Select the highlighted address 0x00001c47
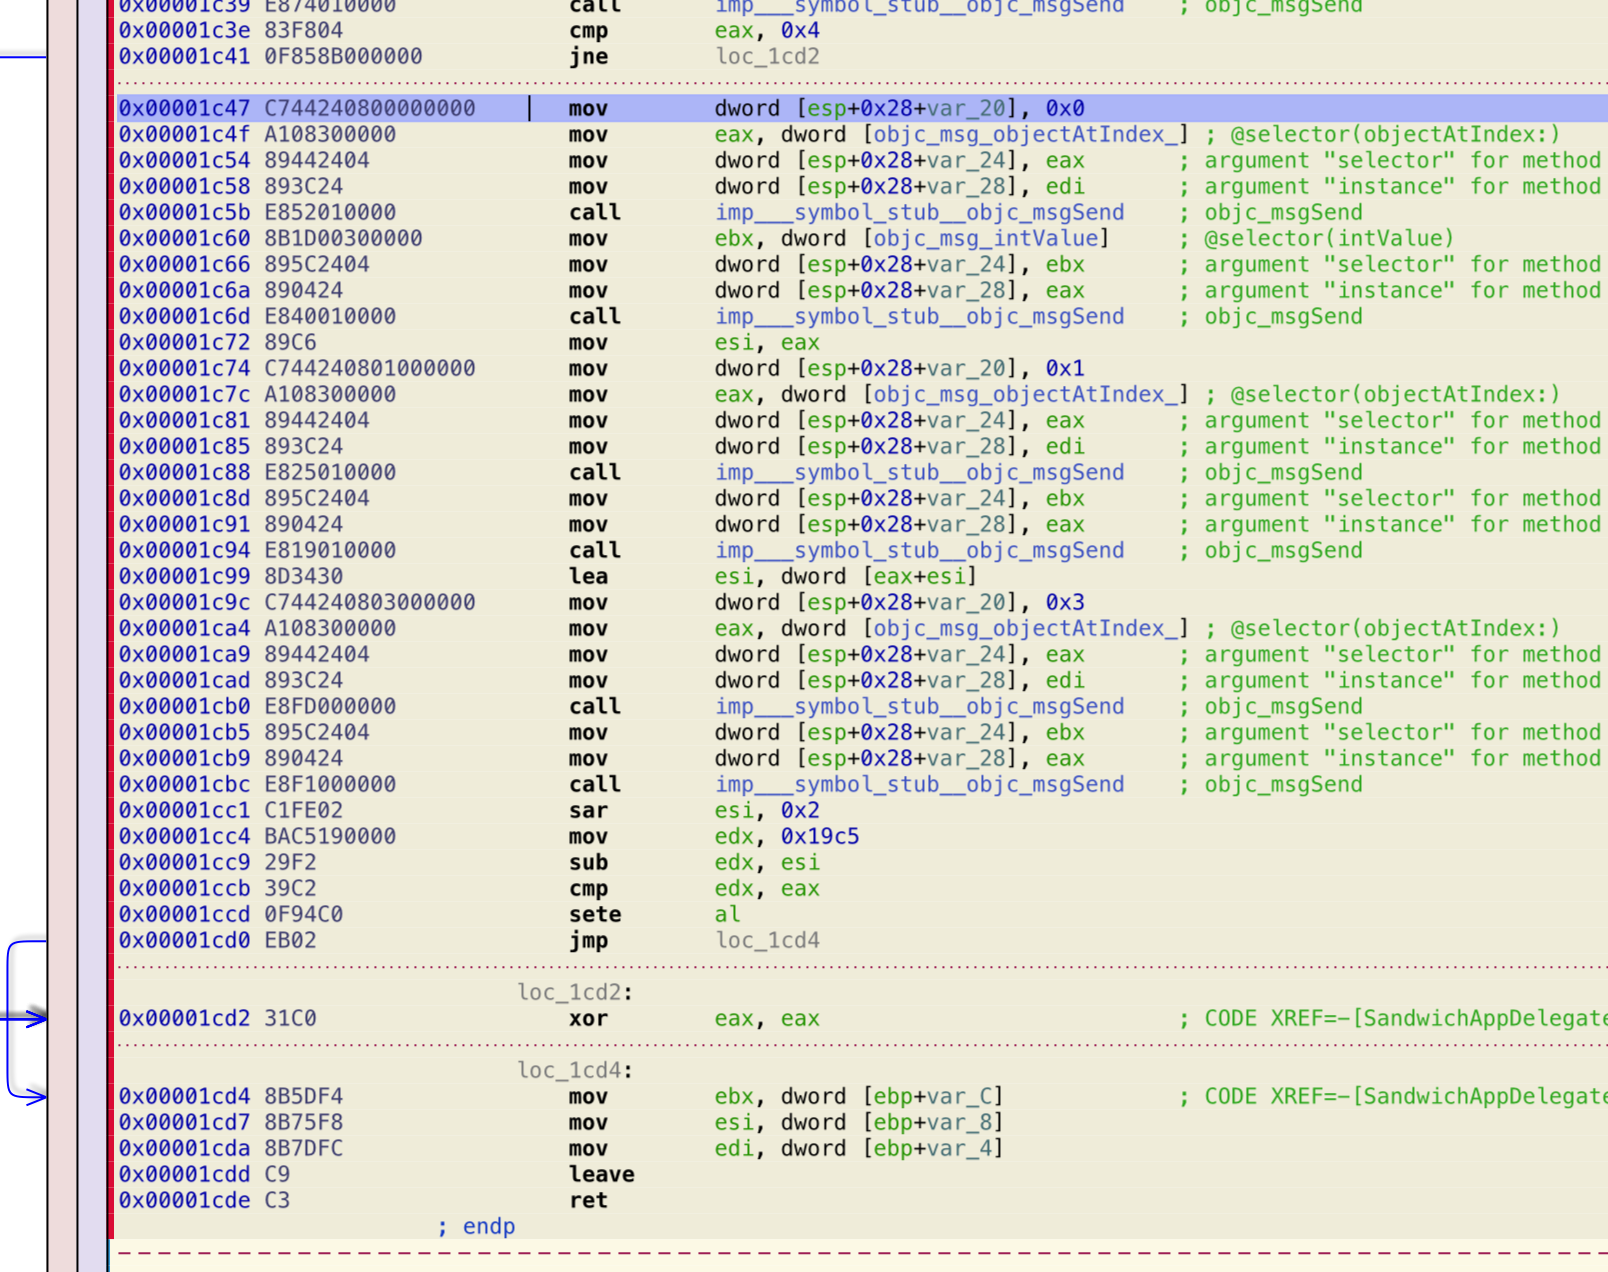Viewport: 1608px width, 1272px height. point(184,108)
